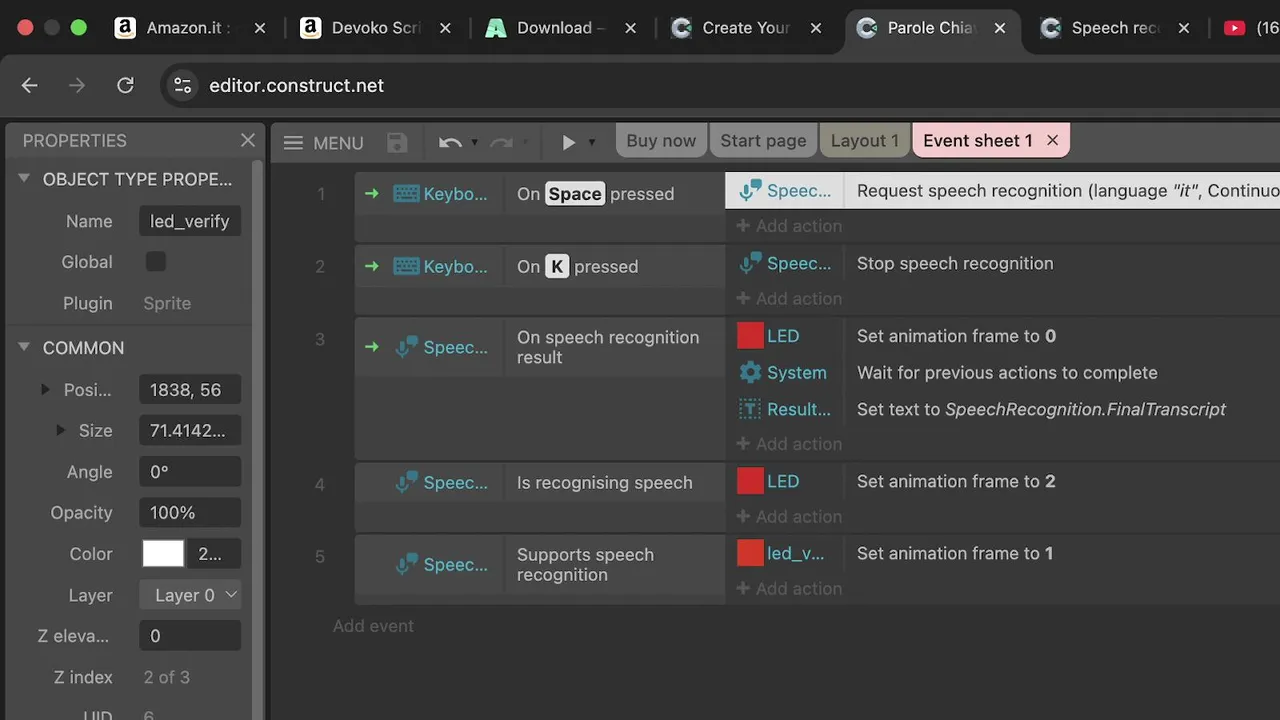Switch to the Layout 1 tab

point(864,141)
